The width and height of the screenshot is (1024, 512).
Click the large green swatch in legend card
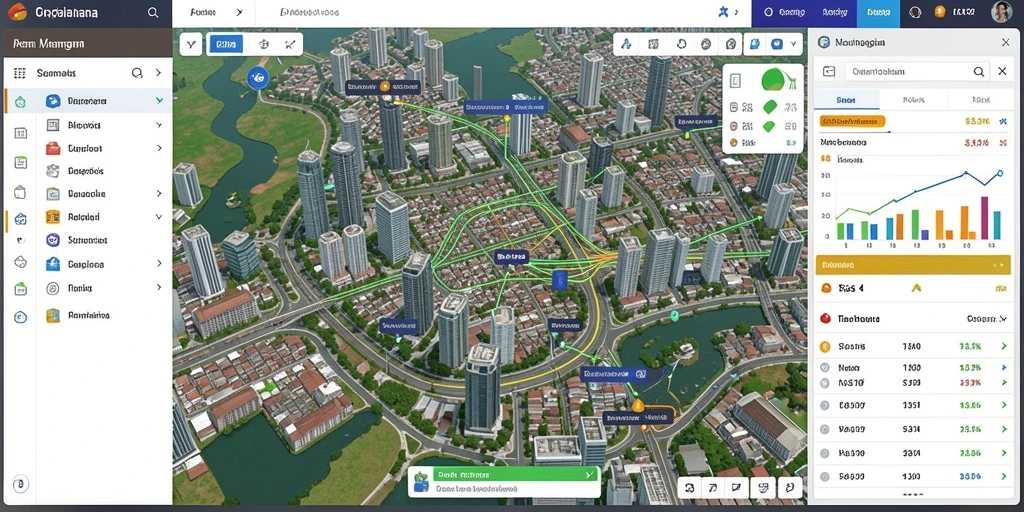[x=773, y=80]
